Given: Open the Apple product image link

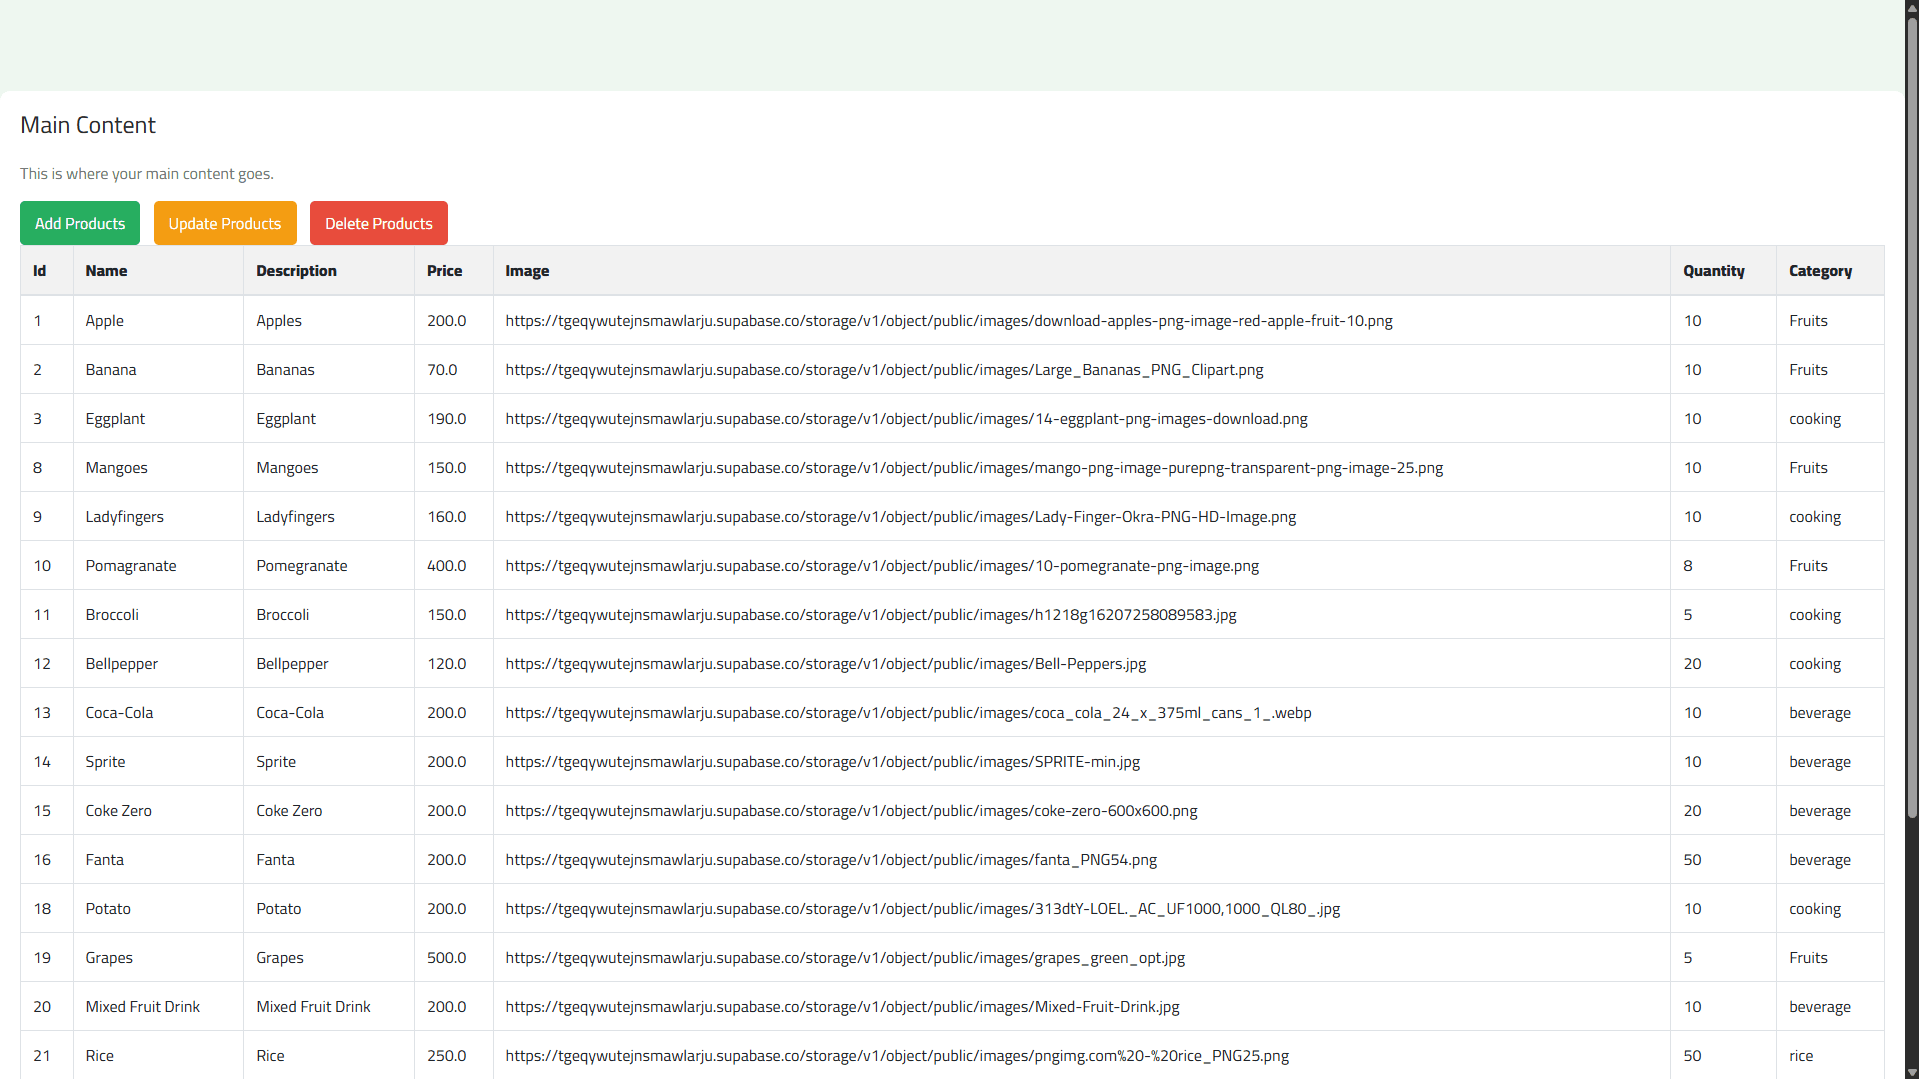Looking at the screenshot, I should point(948,321).
